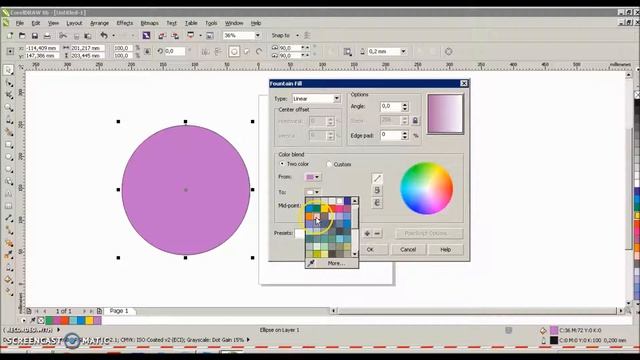Open the Snap to dropdown
The width and height of the screenshot is (640, 360).
coord(297,36)
